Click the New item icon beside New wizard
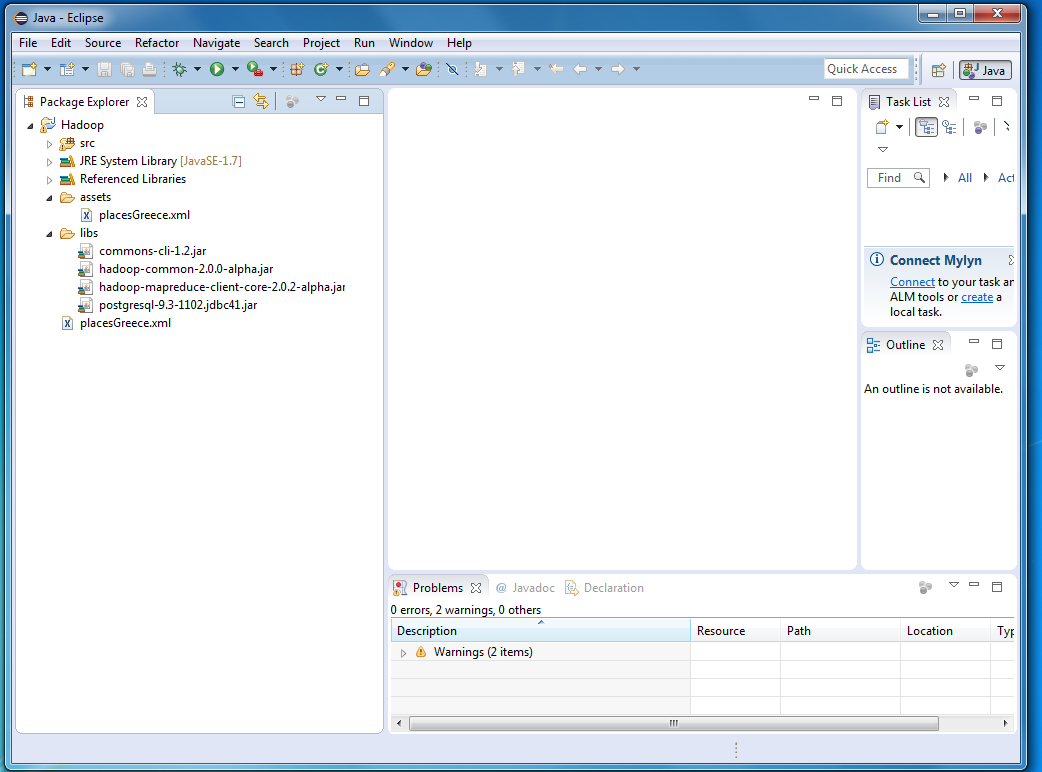The image size is (1042, 772). pyautogui.click(x=67, y=69)
